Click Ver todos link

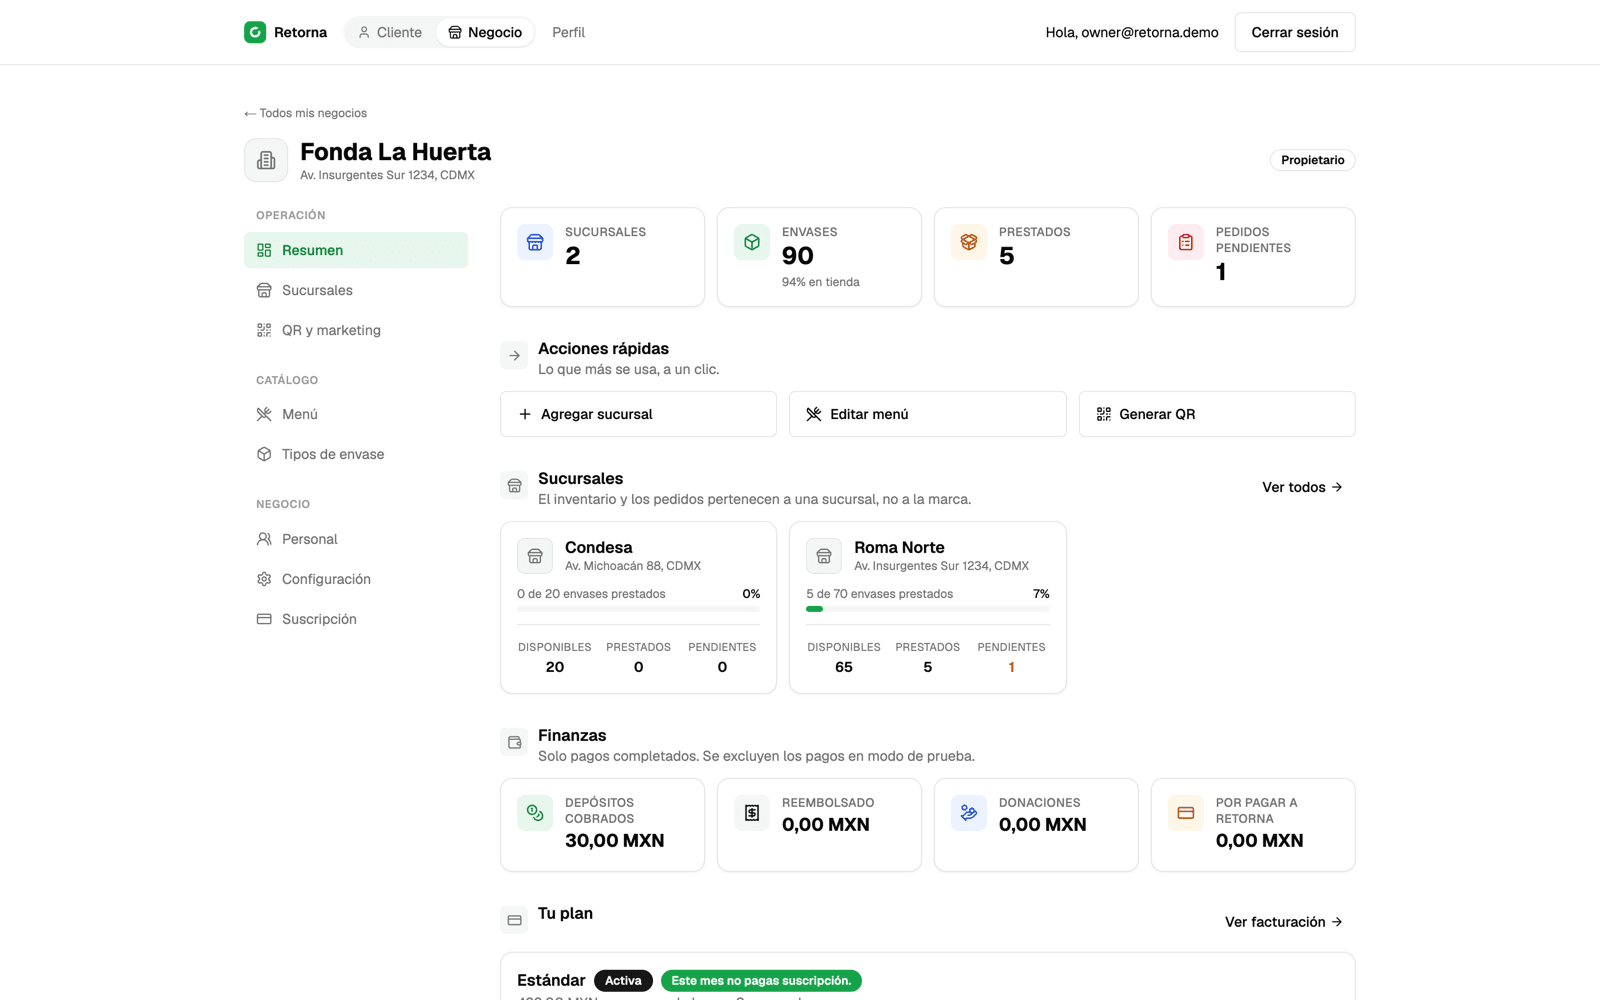1302,487
